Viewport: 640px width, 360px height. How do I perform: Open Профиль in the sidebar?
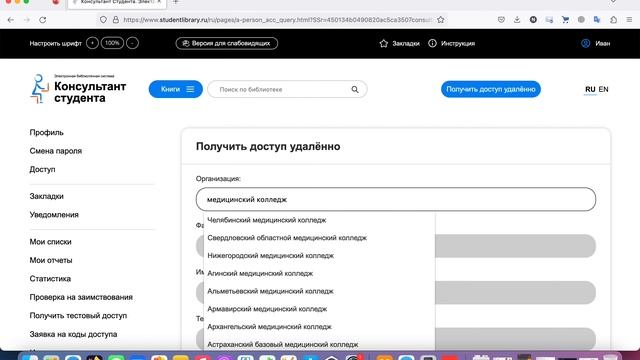[x=47, y=132]
